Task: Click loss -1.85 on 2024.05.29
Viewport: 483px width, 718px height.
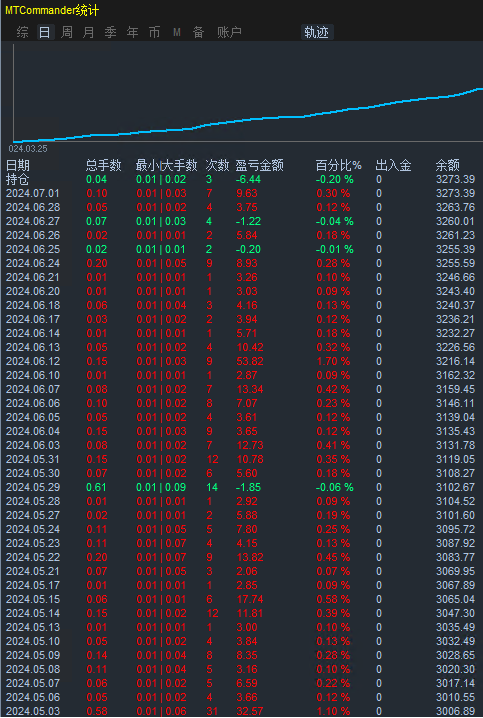Action: click(x=248, y=487)
